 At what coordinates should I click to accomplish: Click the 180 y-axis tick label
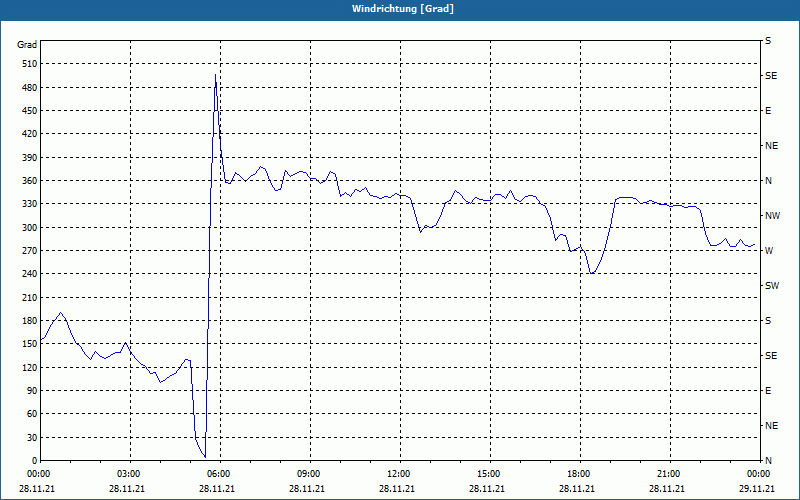click(30, 321)
